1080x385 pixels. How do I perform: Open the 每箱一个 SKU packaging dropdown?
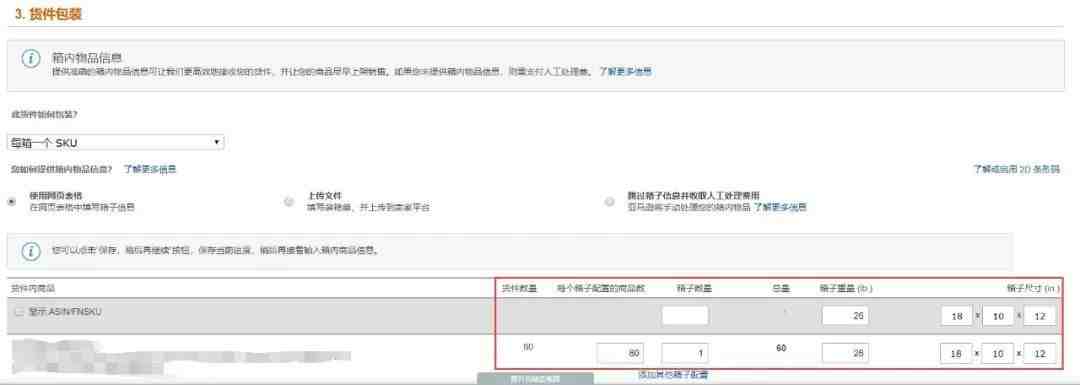[116, 143]
